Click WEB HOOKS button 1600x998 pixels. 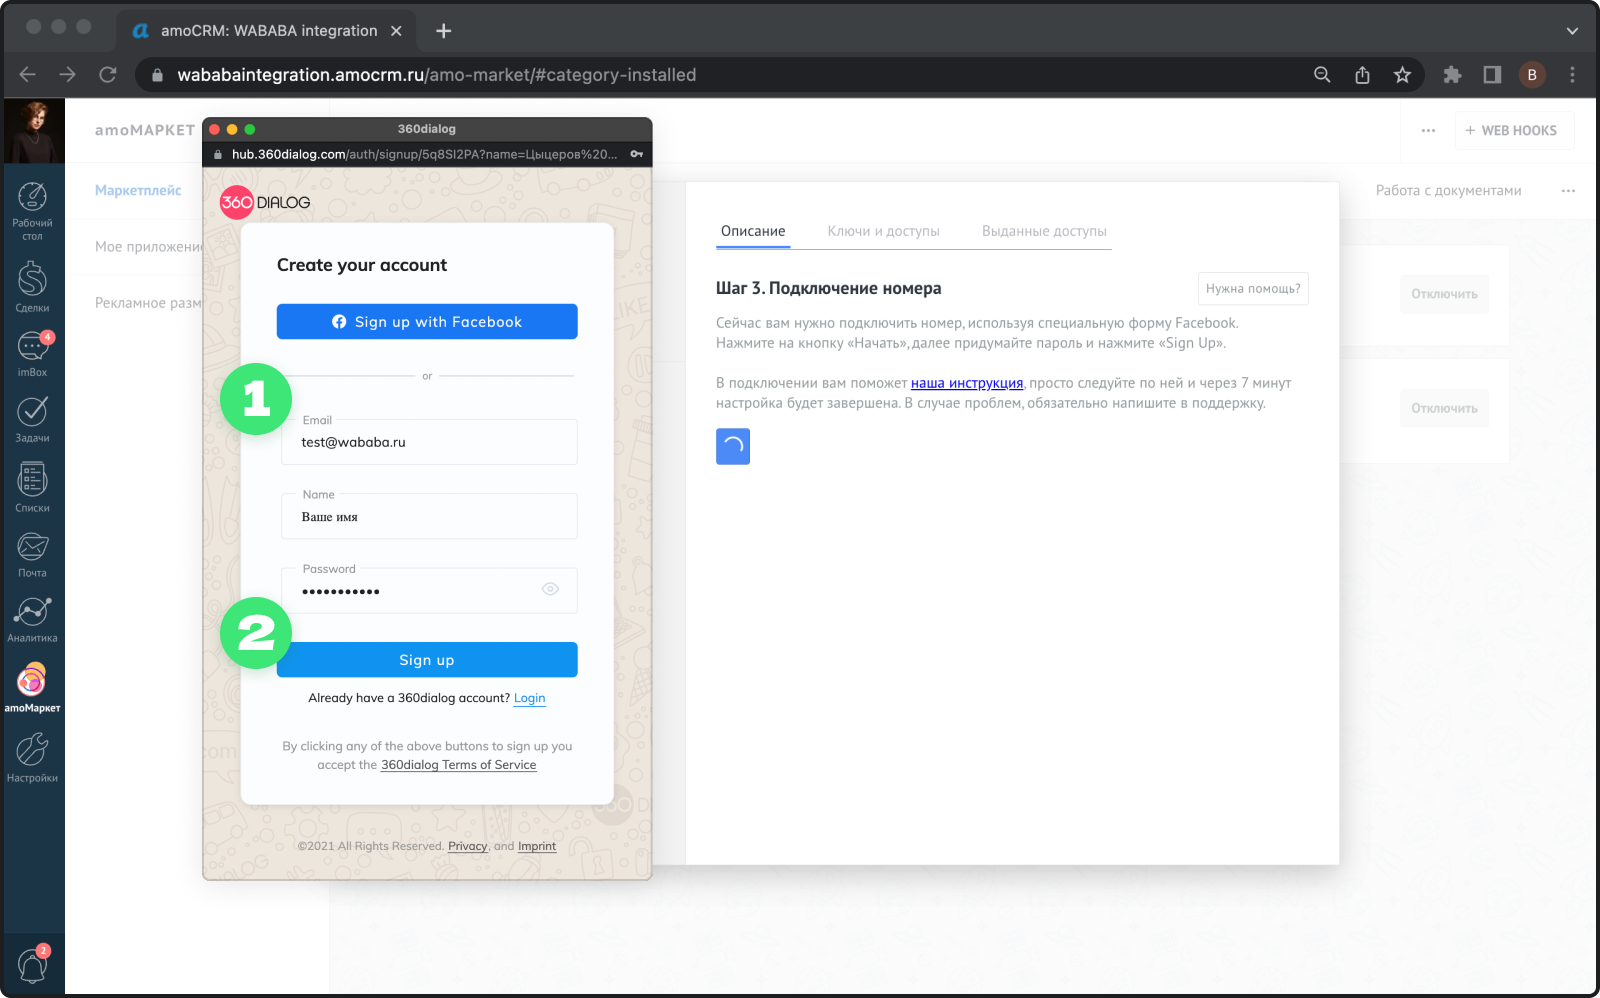pyautogui.click(x=1514, y=130)
